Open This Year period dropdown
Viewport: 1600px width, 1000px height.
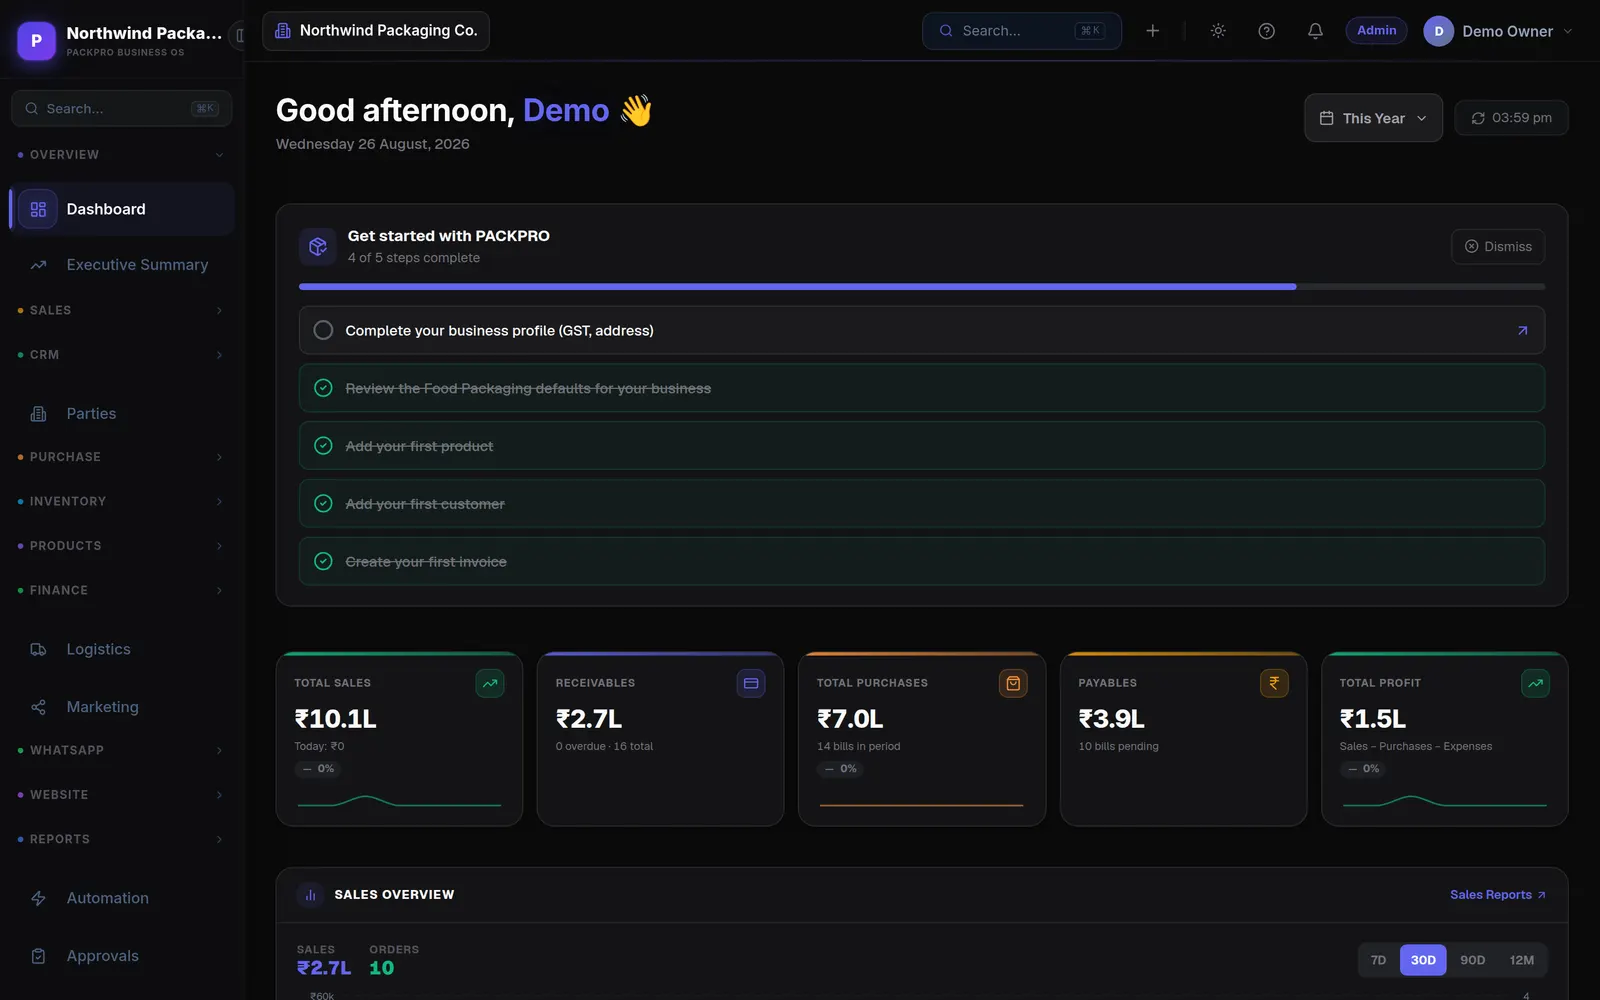1373,118
